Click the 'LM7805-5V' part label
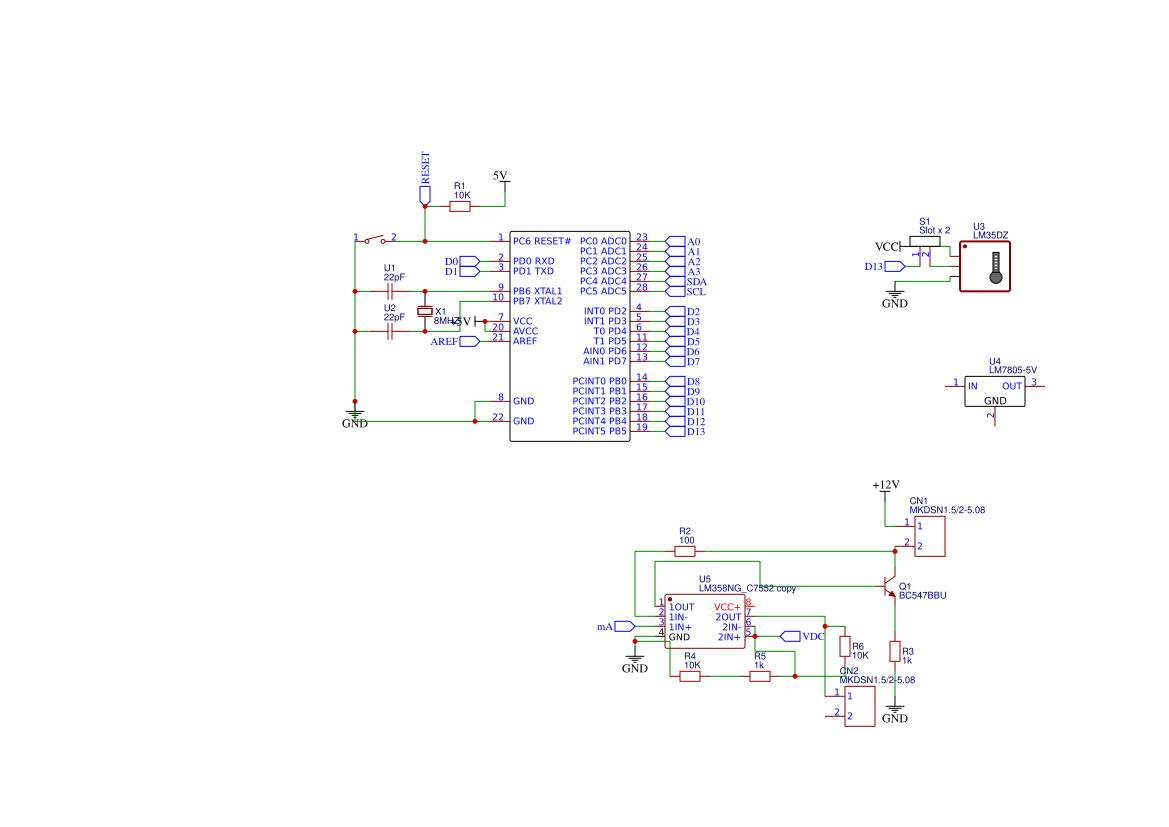 coord(1012,370)
